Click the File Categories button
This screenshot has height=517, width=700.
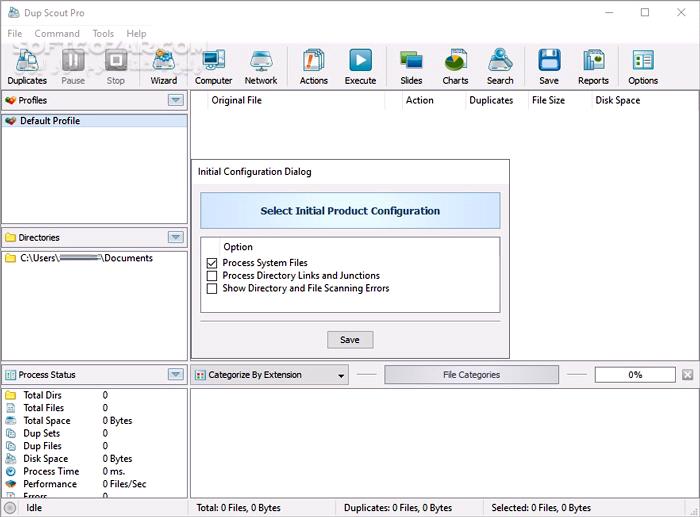coord(471,375)
